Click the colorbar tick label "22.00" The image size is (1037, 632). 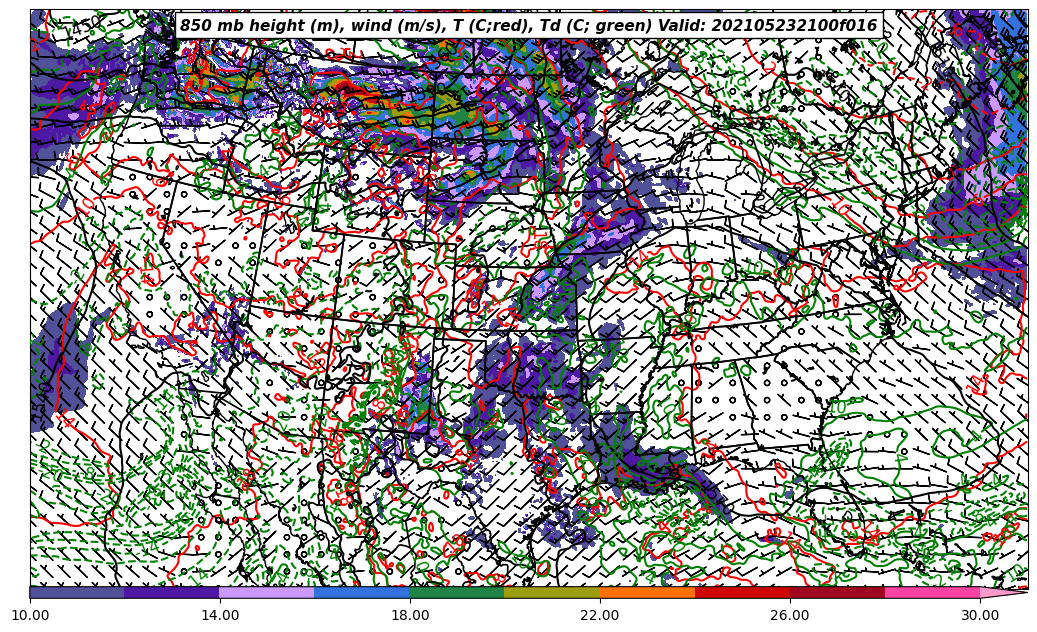600,615
